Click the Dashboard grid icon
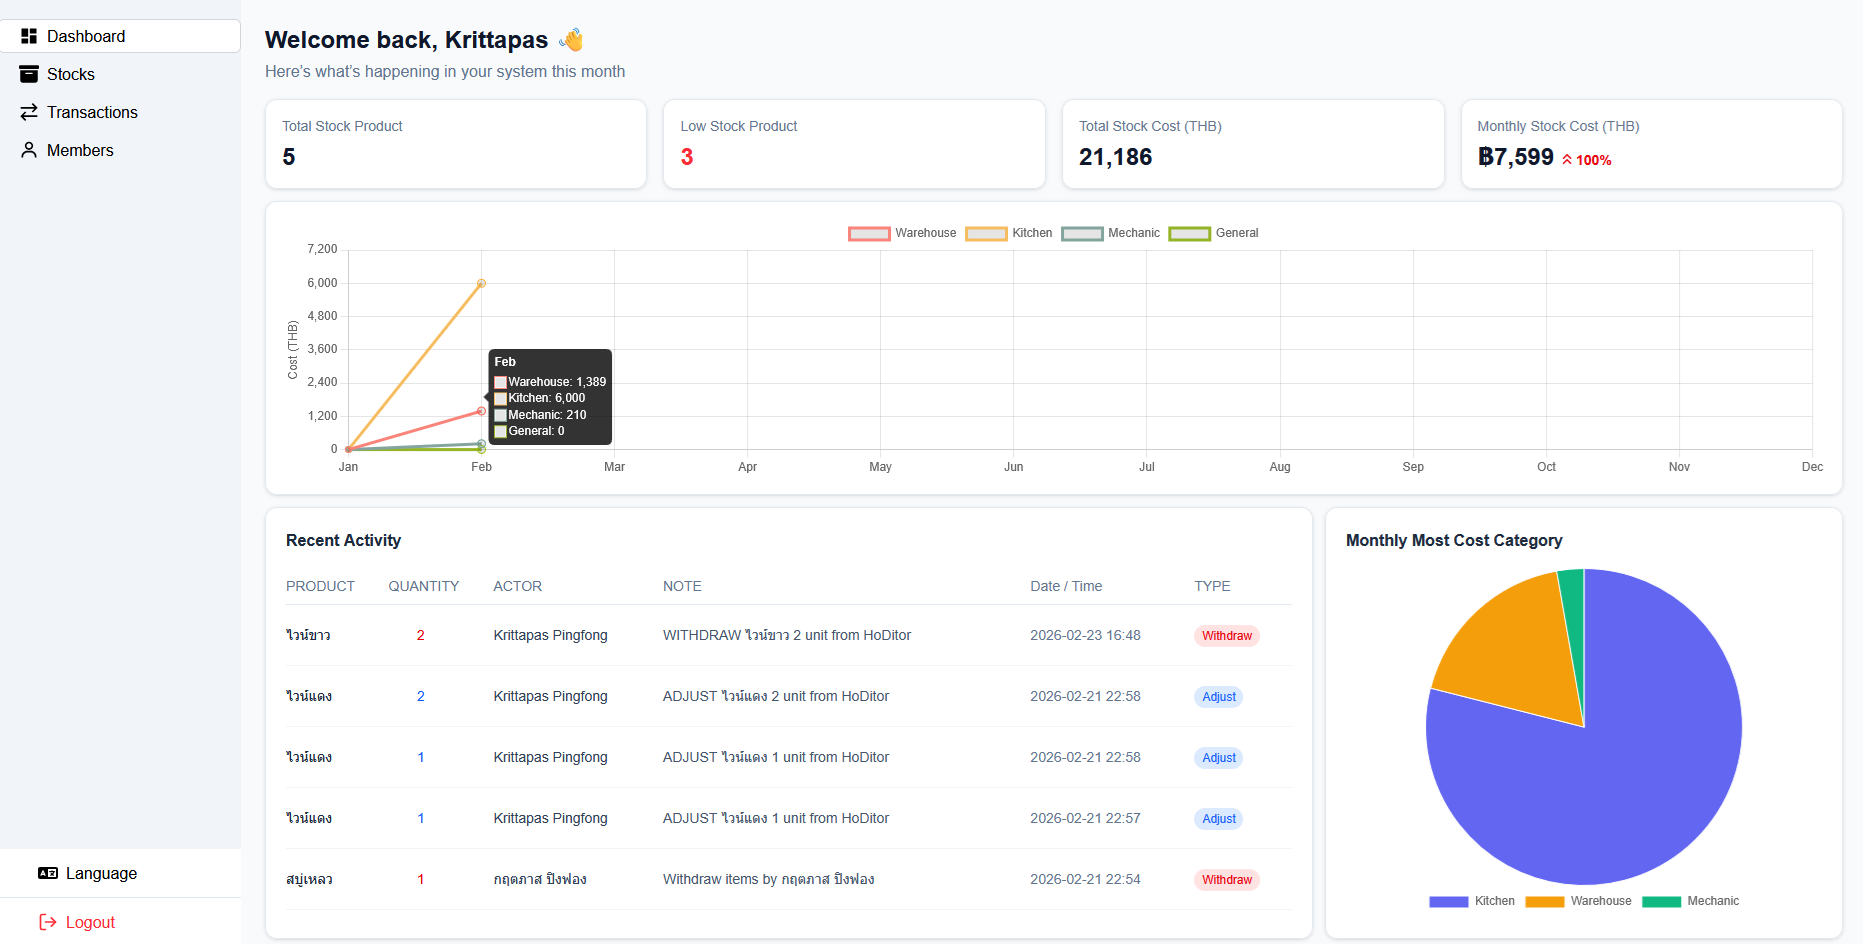 [29, 36]
